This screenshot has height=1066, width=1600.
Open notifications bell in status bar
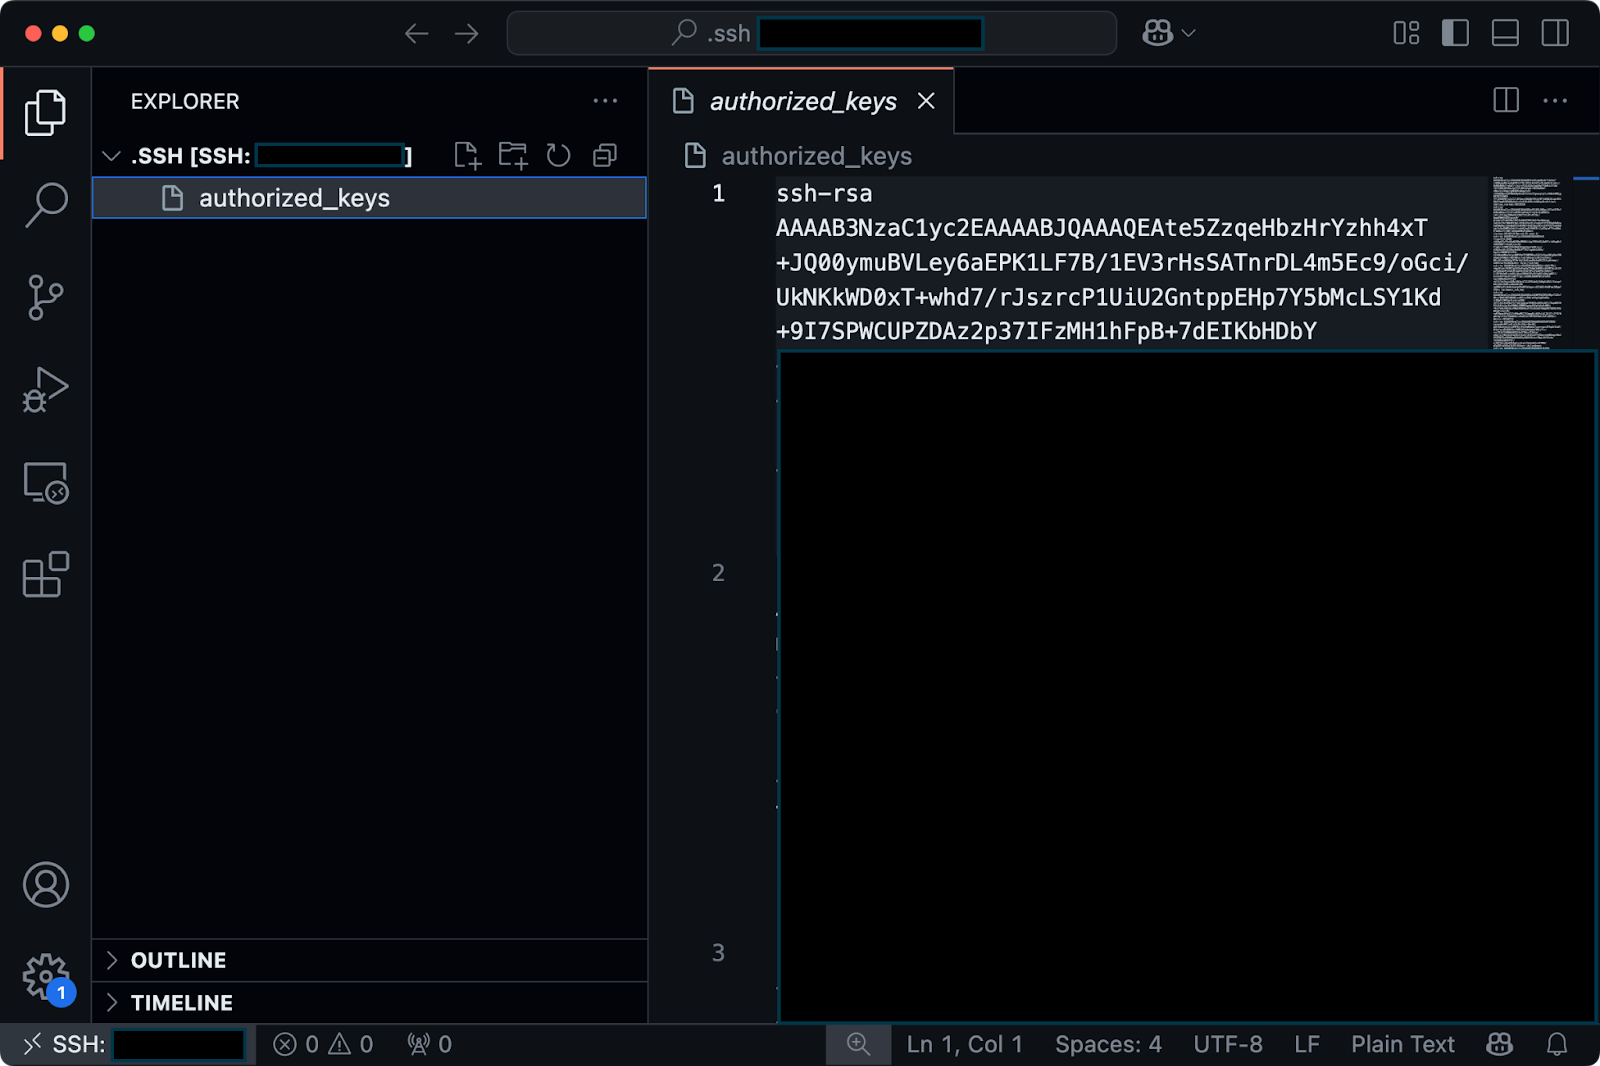pyautogui.click(x=1556, y=1044)
